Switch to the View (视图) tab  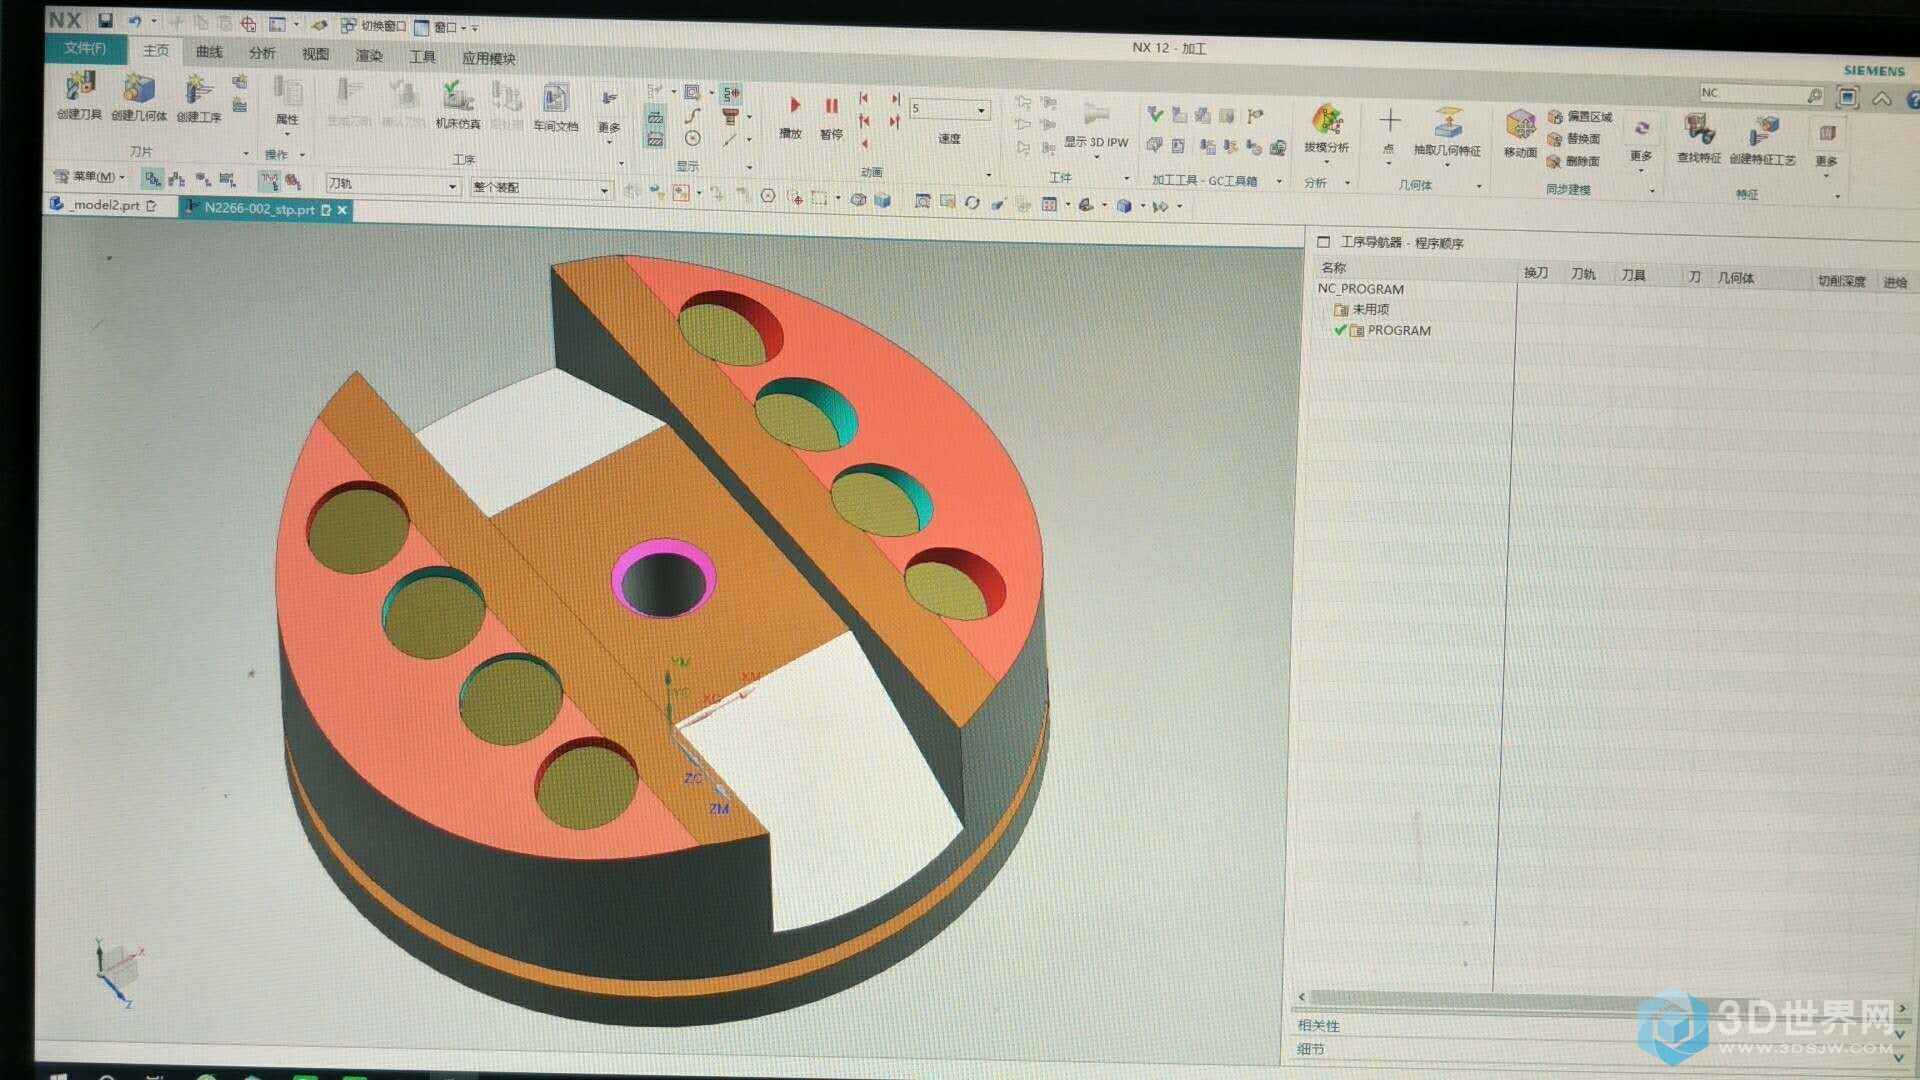tap(315, 54)
